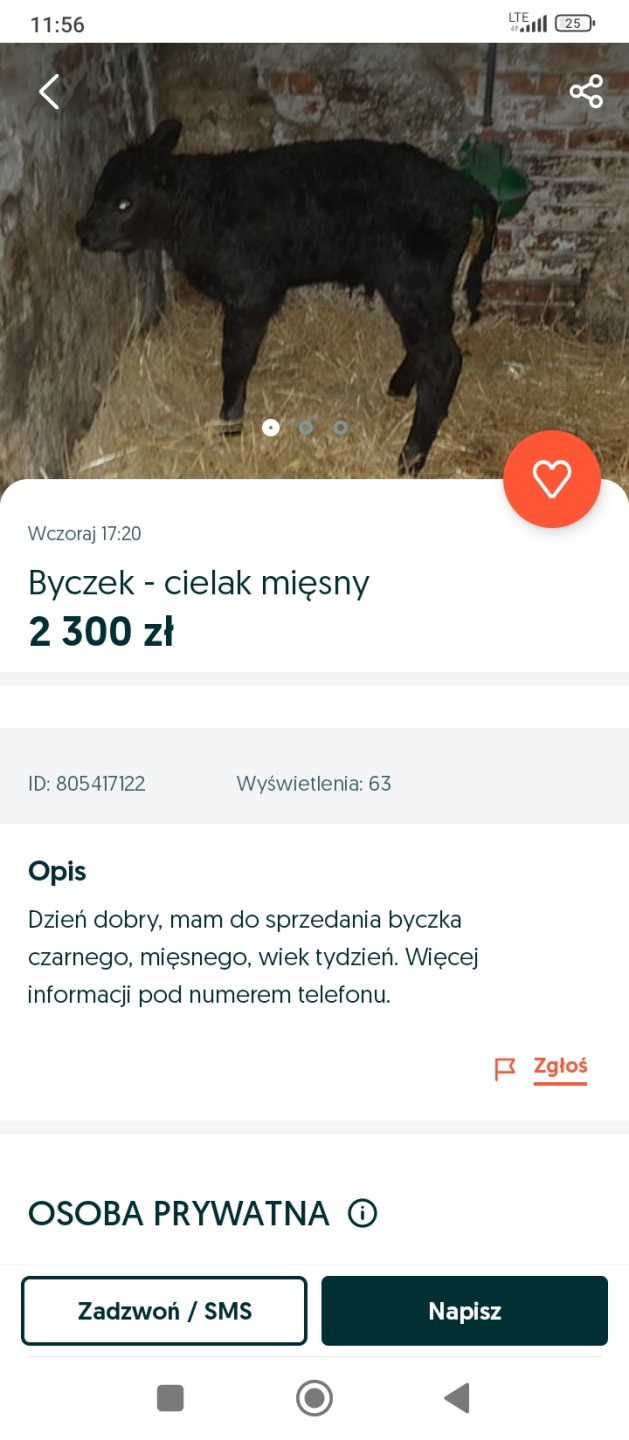Tap the back arrow on listing photo
This screenshot has width=629, height=1440.
pos(49,91)
